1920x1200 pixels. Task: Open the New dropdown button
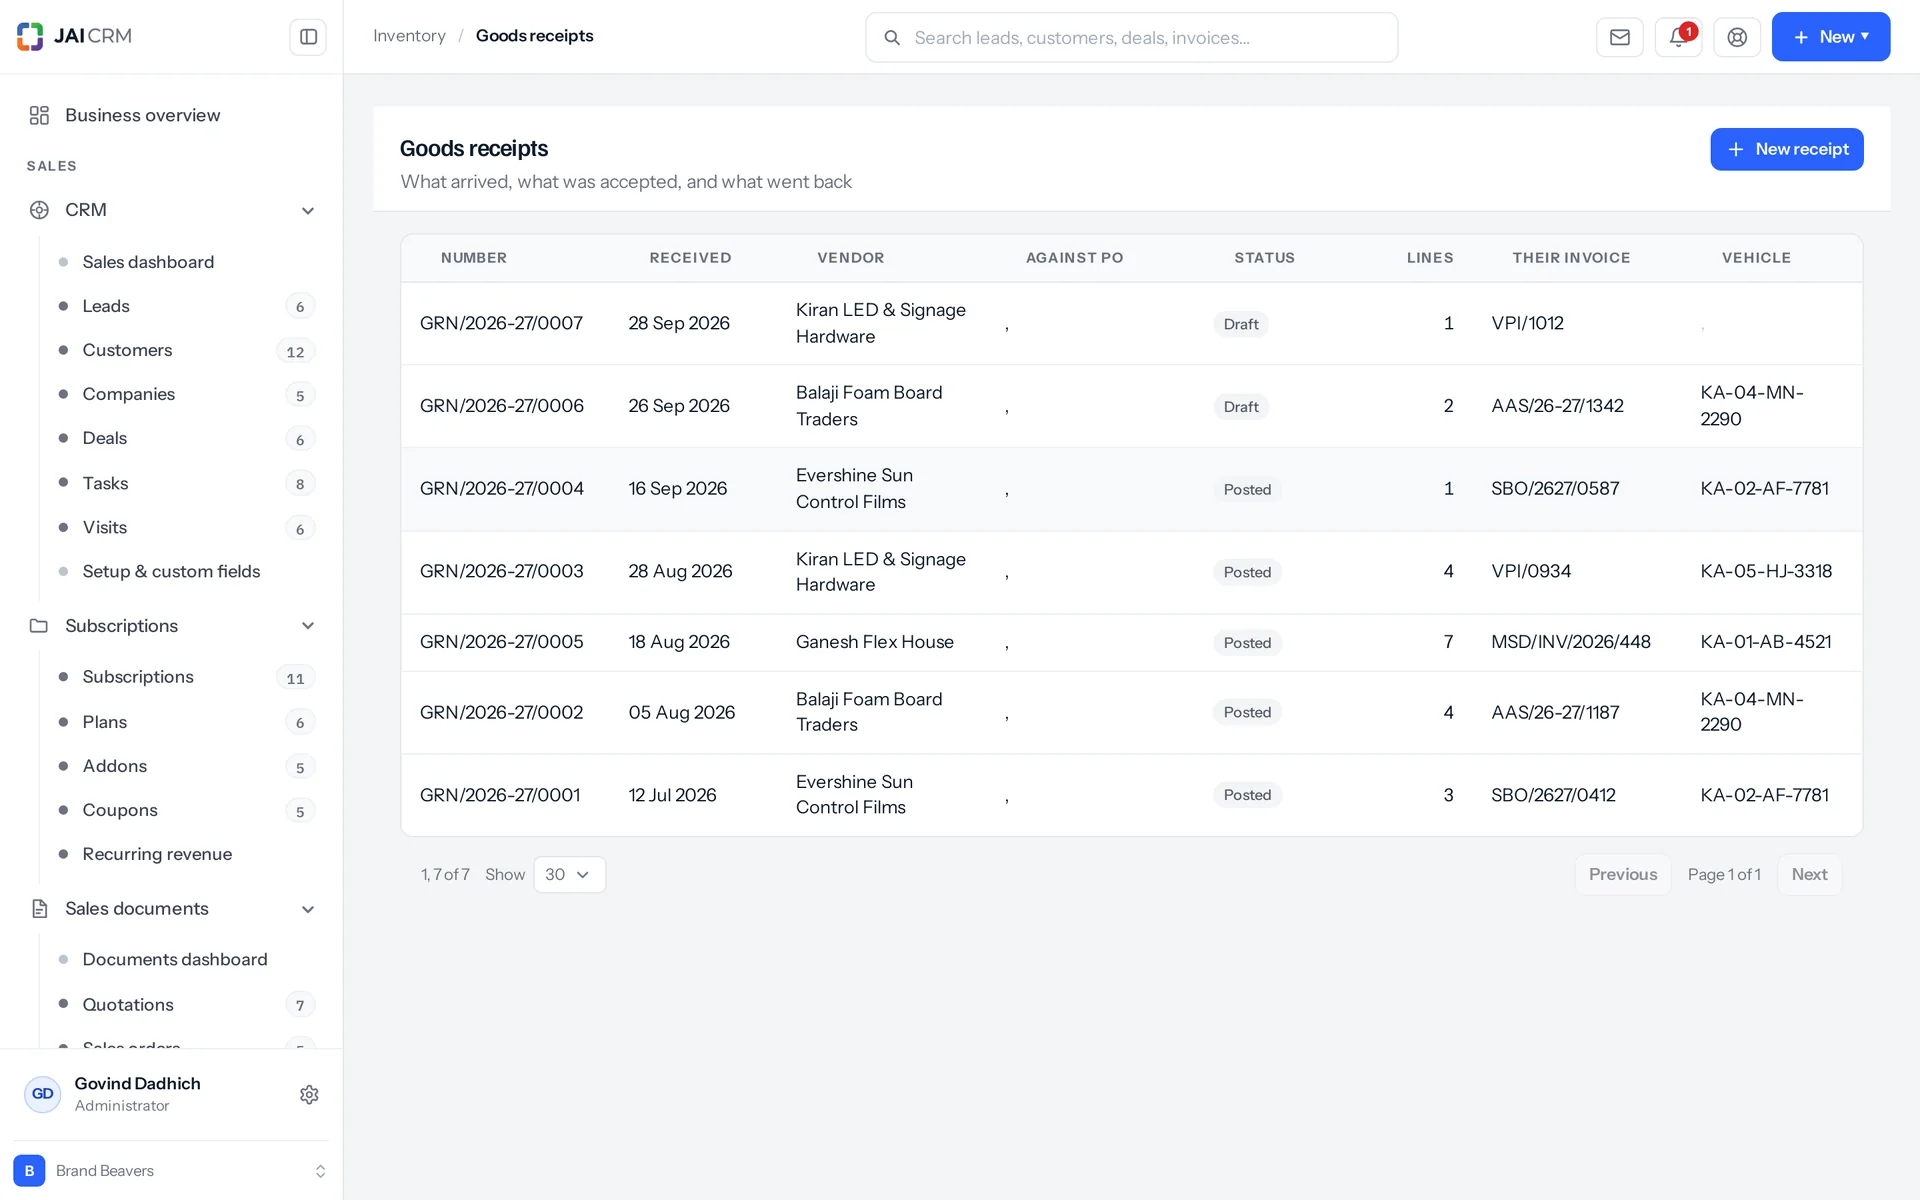coord(1830,37)
